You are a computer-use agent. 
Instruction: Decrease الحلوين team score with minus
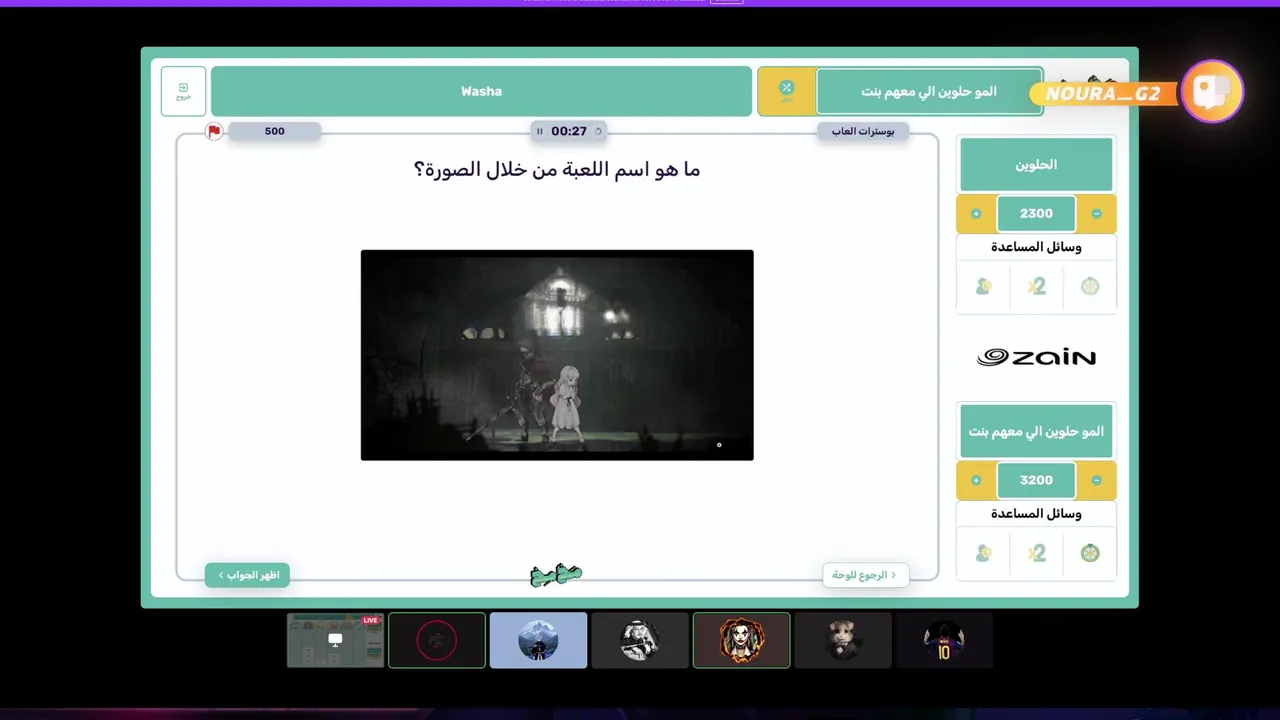(1096, 214)
